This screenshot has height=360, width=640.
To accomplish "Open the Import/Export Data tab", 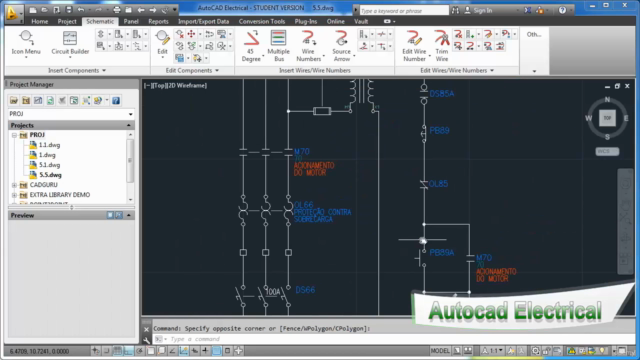I will pyautogui.click(x=203, y=21).
